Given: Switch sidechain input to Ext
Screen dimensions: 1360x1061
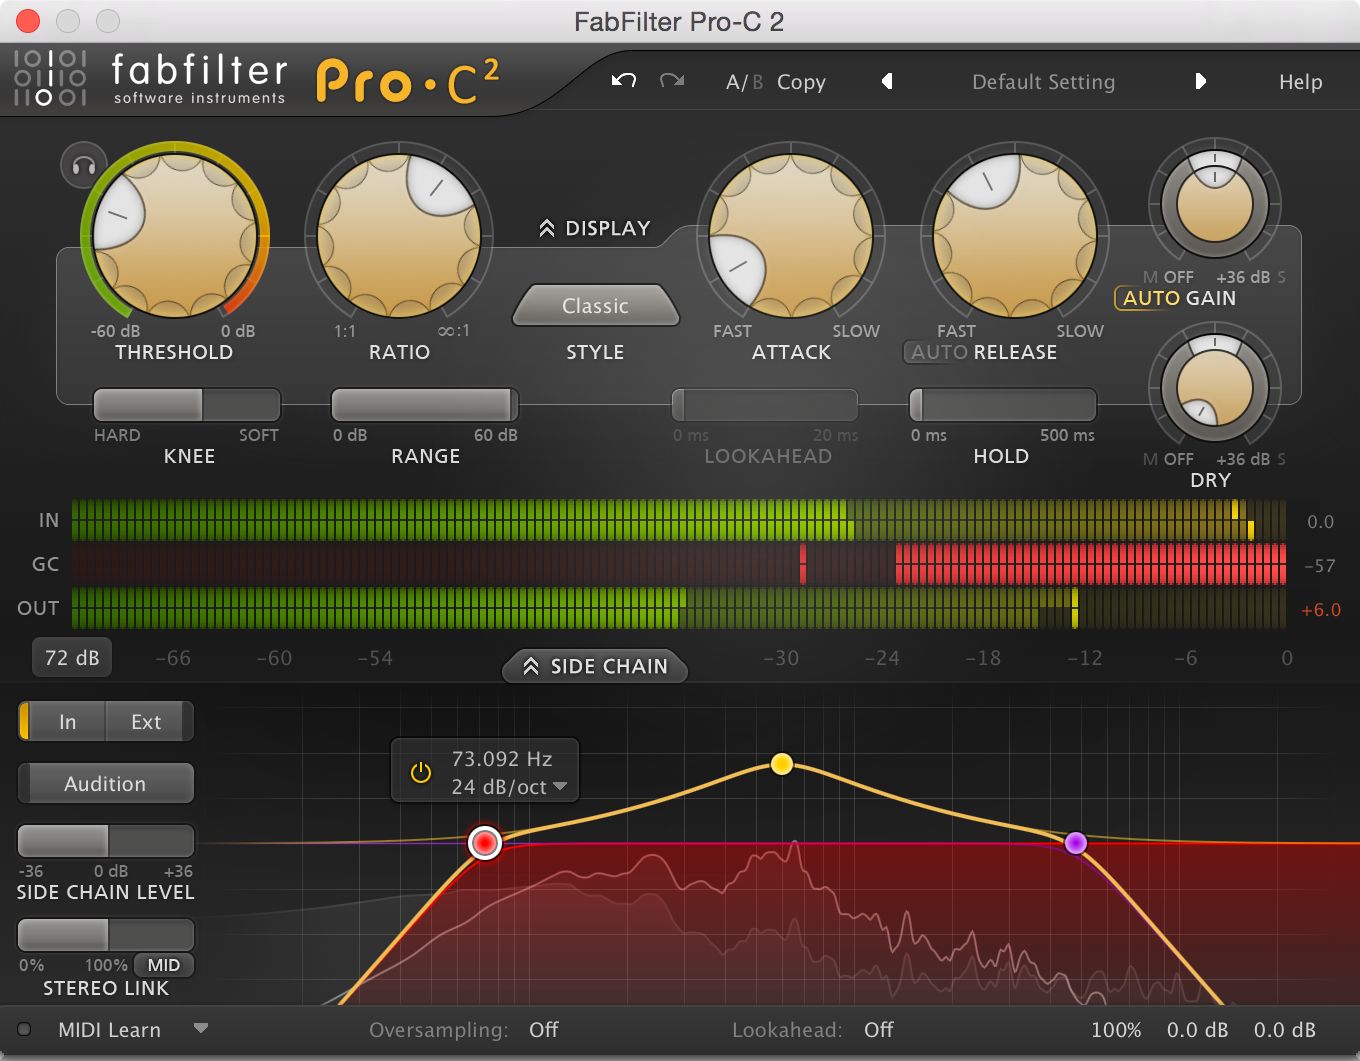Looking at the screenshot, I should [x=146, y=721].
